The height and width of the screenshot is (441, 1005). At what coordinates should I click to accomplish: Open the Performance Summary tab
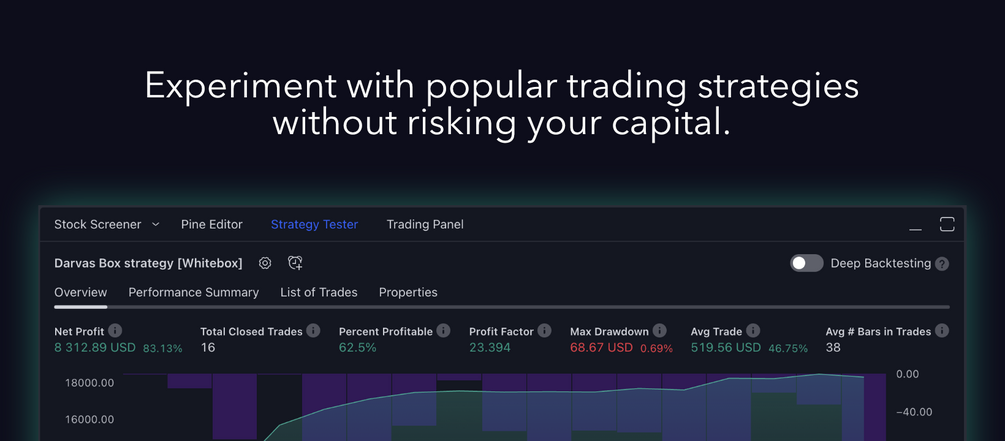[x=194, y=293]
